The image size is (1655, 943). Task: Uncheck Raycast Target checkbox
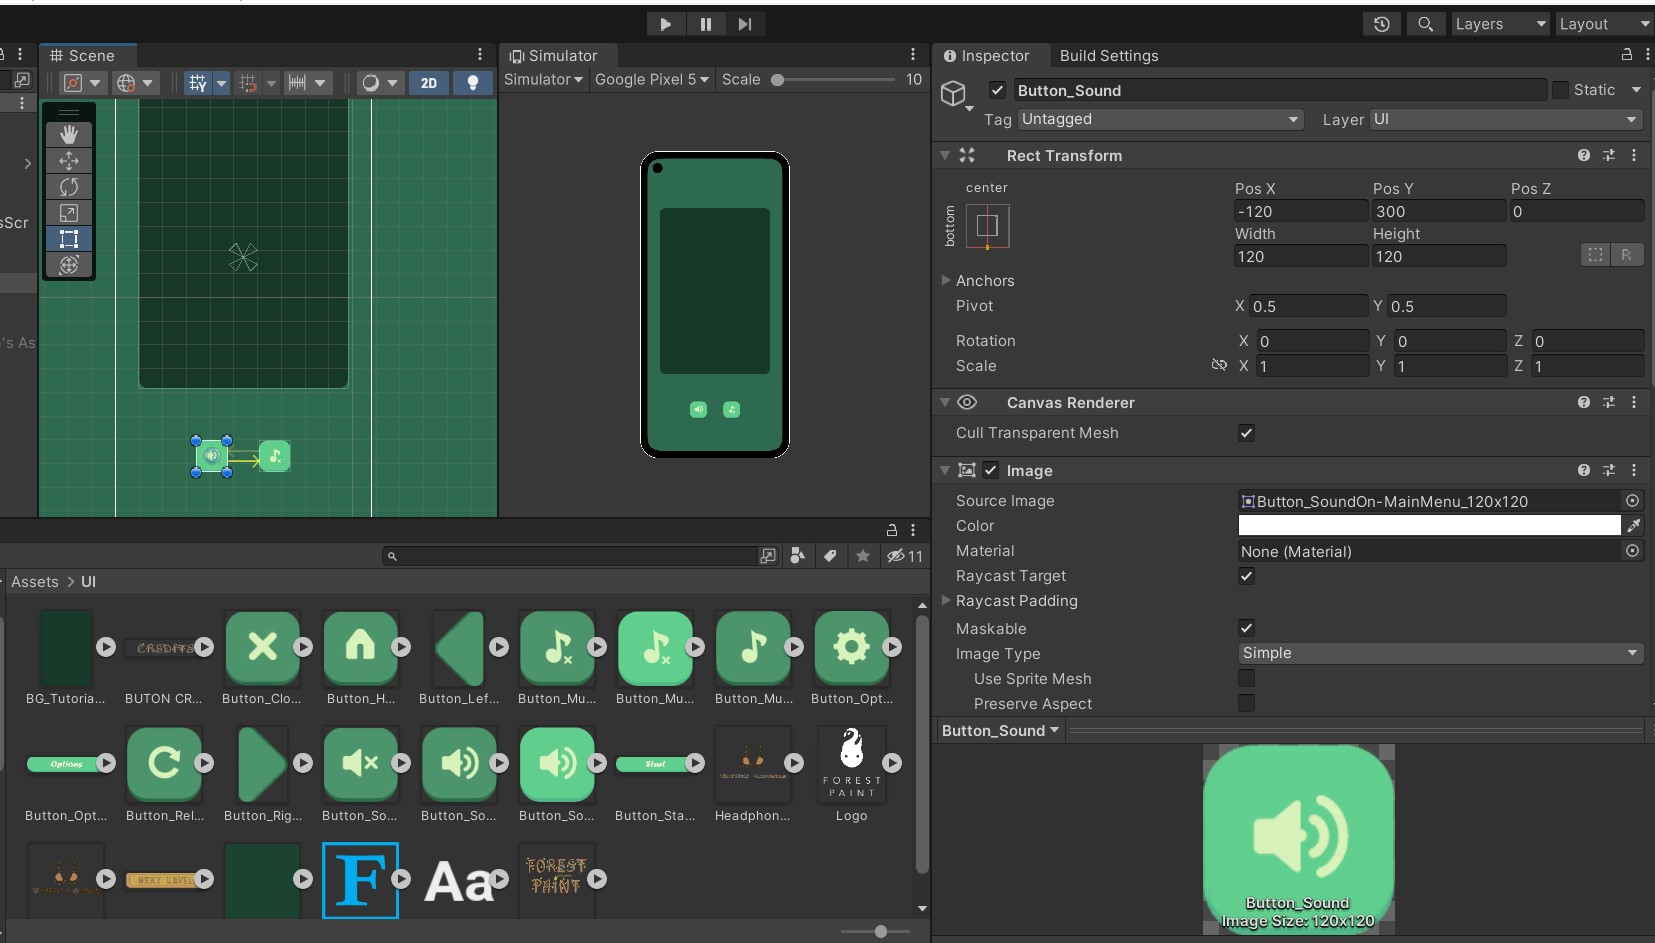(1246, 576)
